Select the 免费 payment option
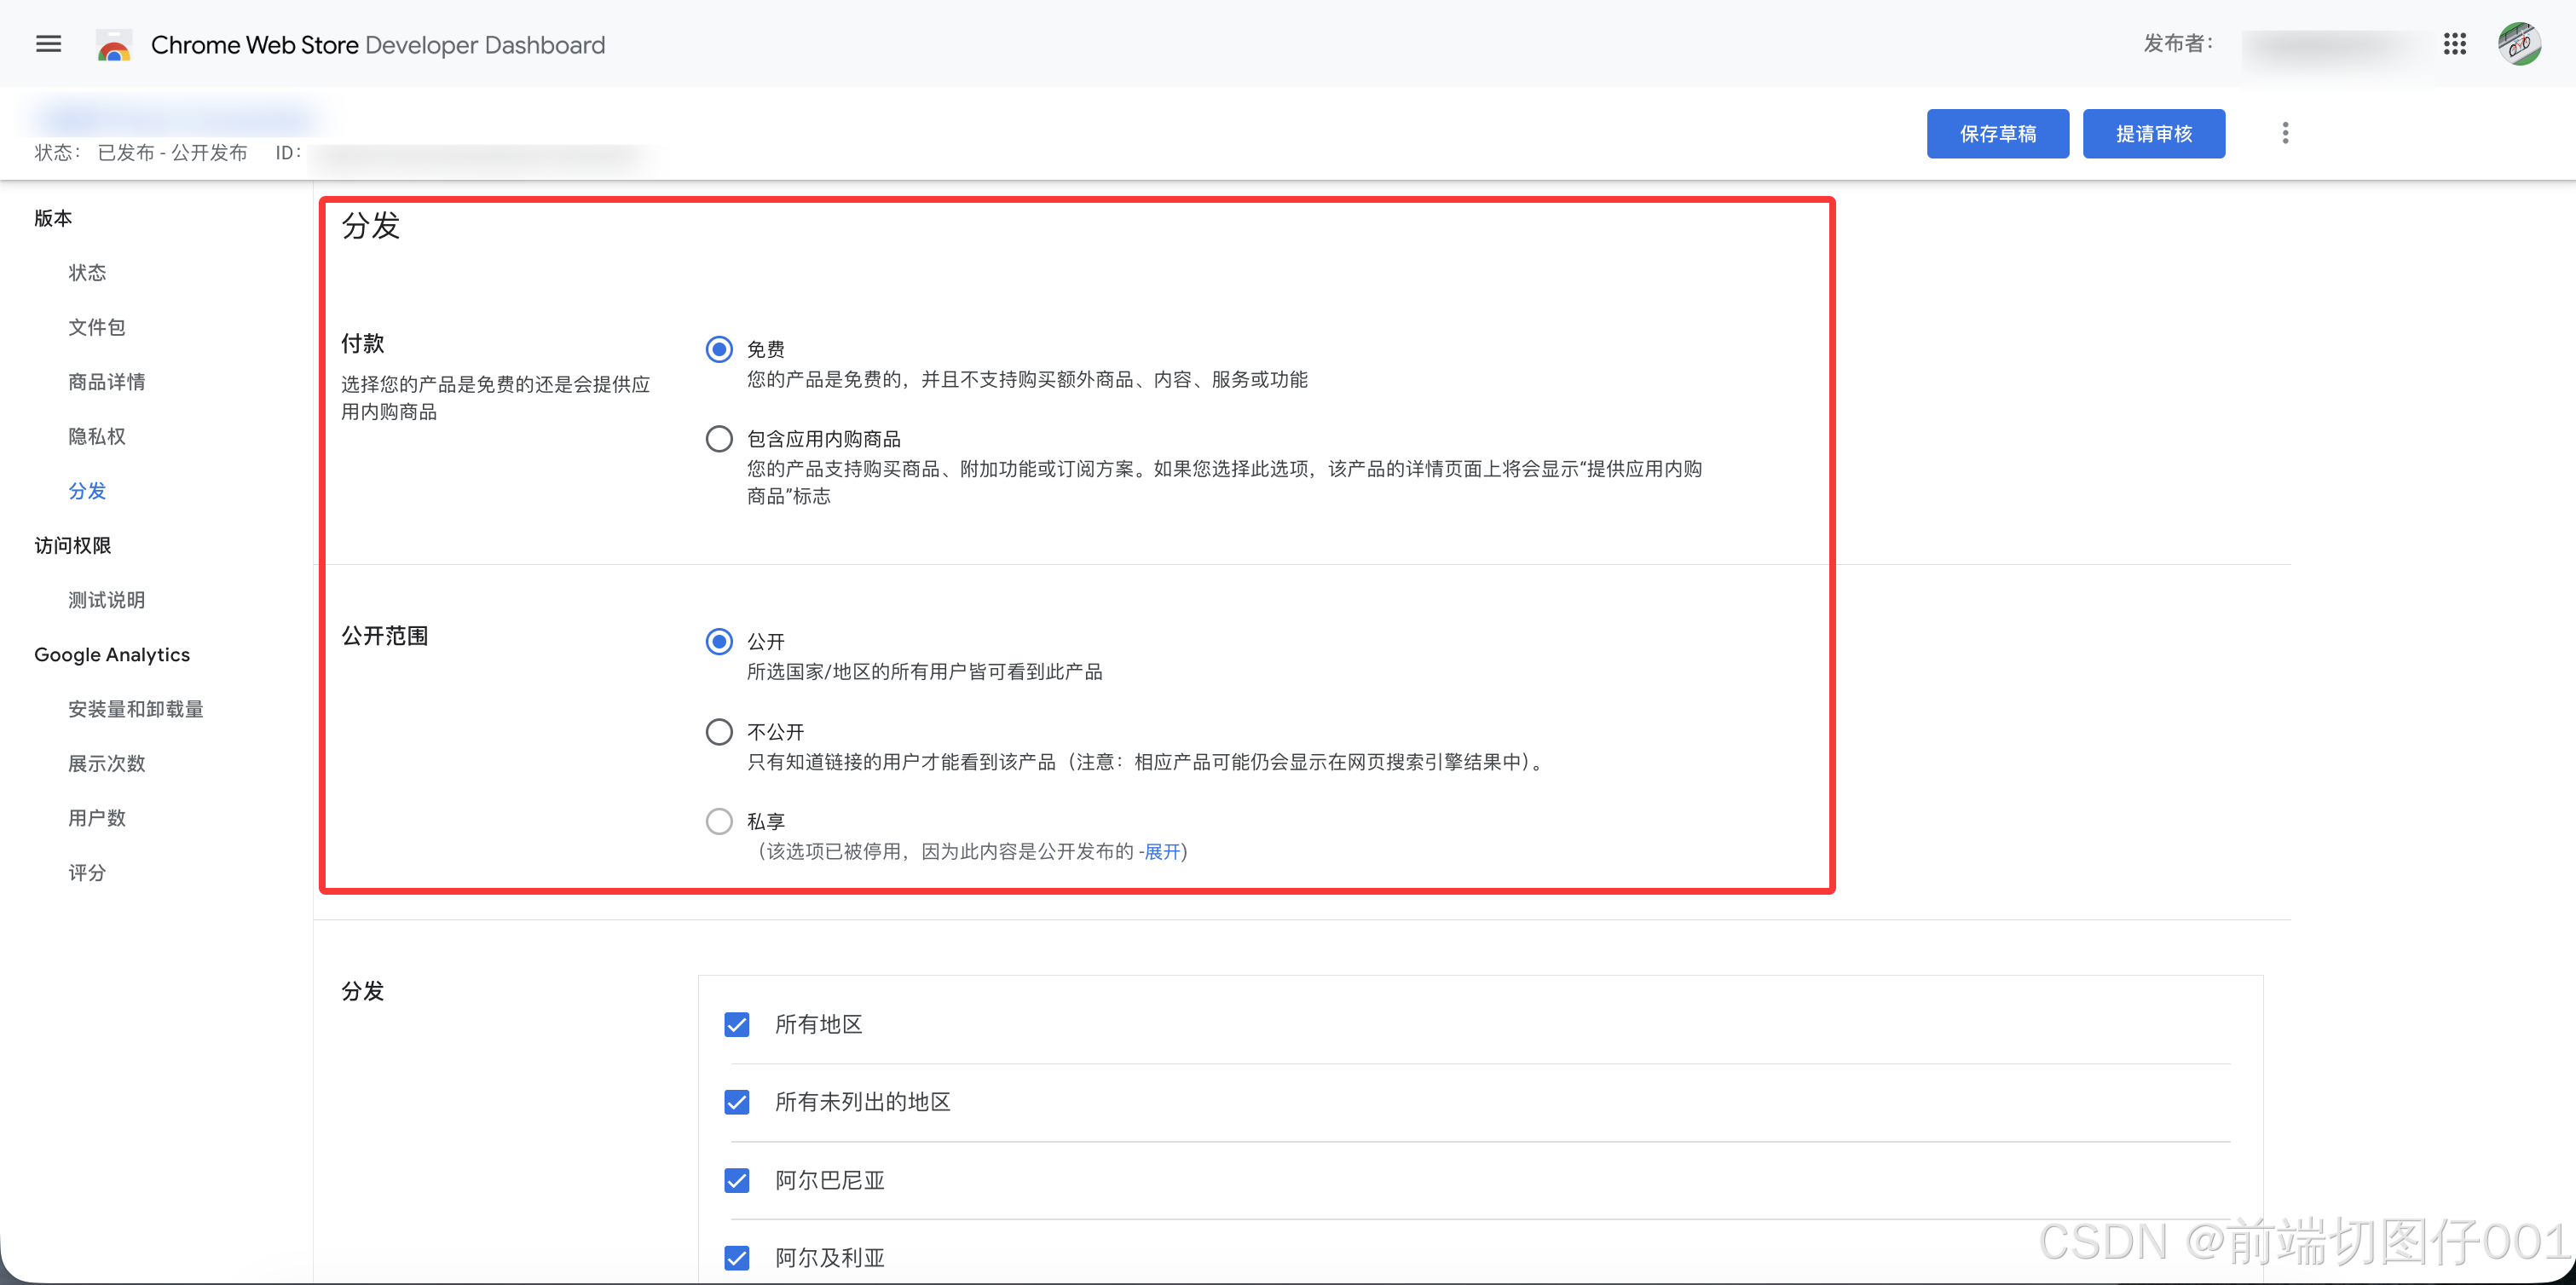 pos(718,349)
